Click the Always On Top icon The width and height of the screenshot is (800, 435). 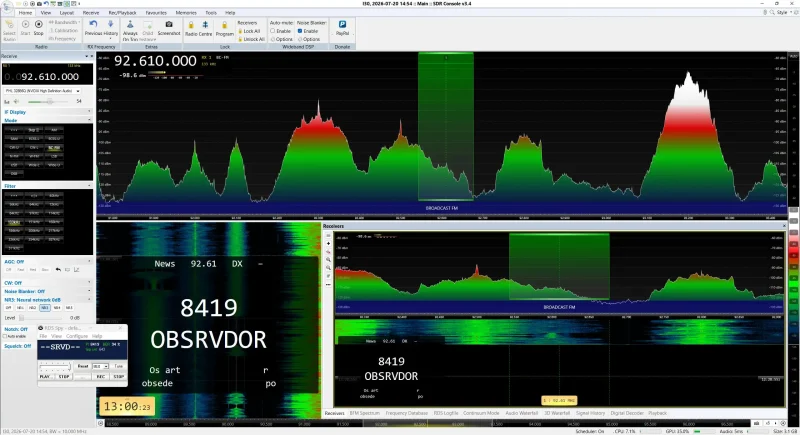[x=130, y=24]
